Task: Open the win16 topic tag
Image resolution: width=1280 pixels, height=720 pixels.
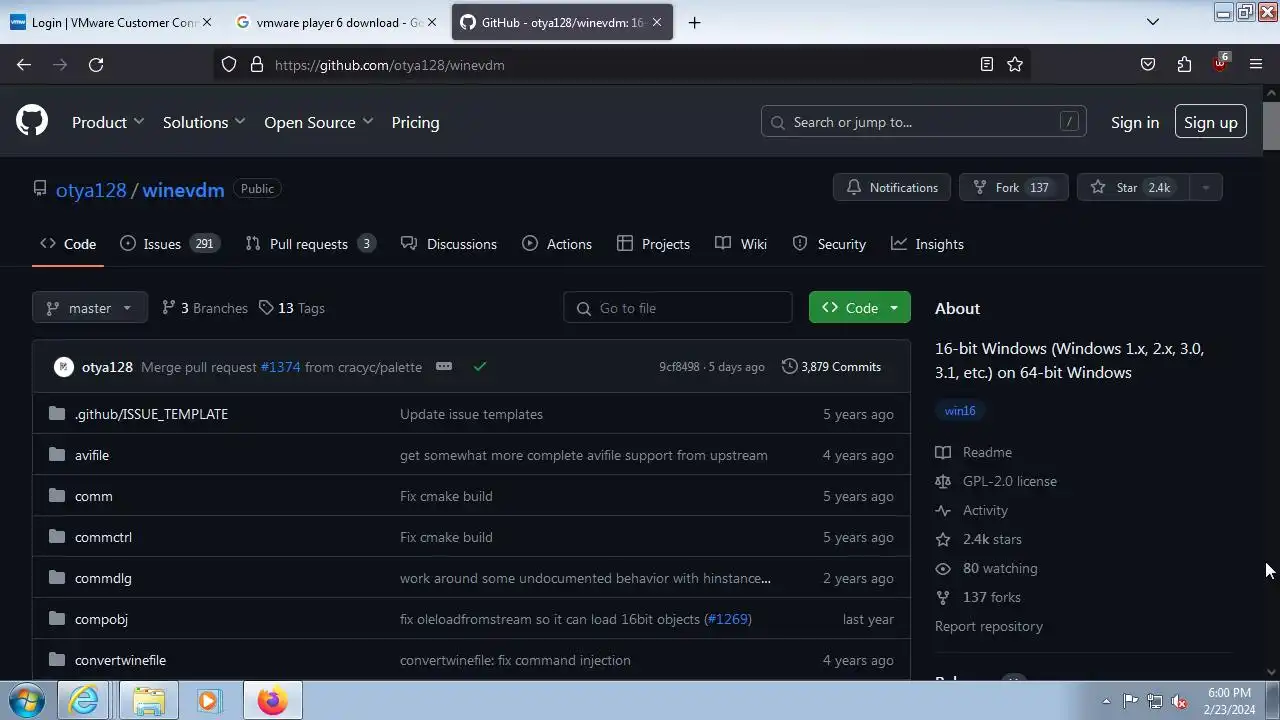Action: click(960, 411)
